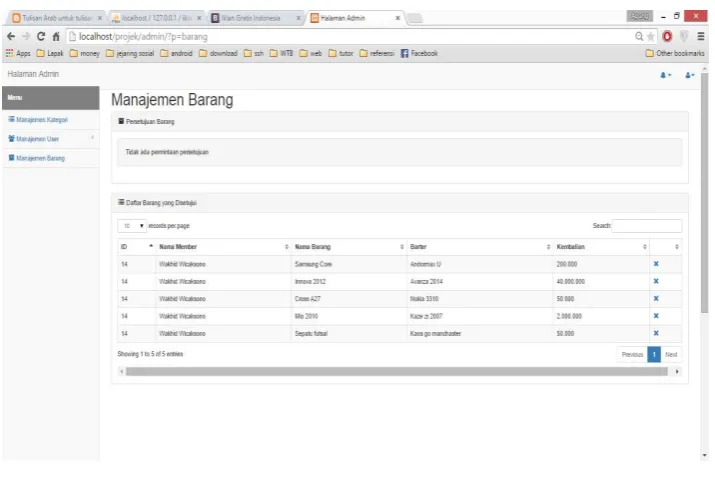This screenshot has height=484, width=715.
Task: Delete the Samsung Core row with X icon
Action: (x=656, y=264)
